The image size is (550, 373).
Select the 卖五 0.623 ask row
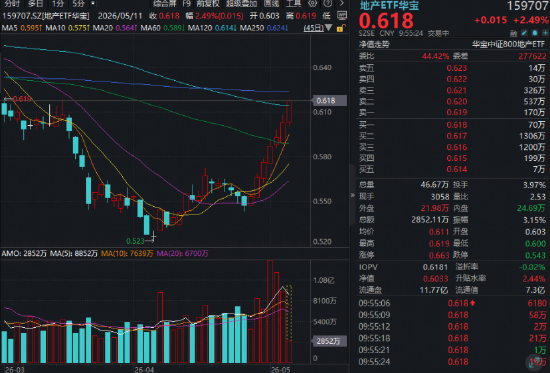pyautogui.click(x=452, y=68)
